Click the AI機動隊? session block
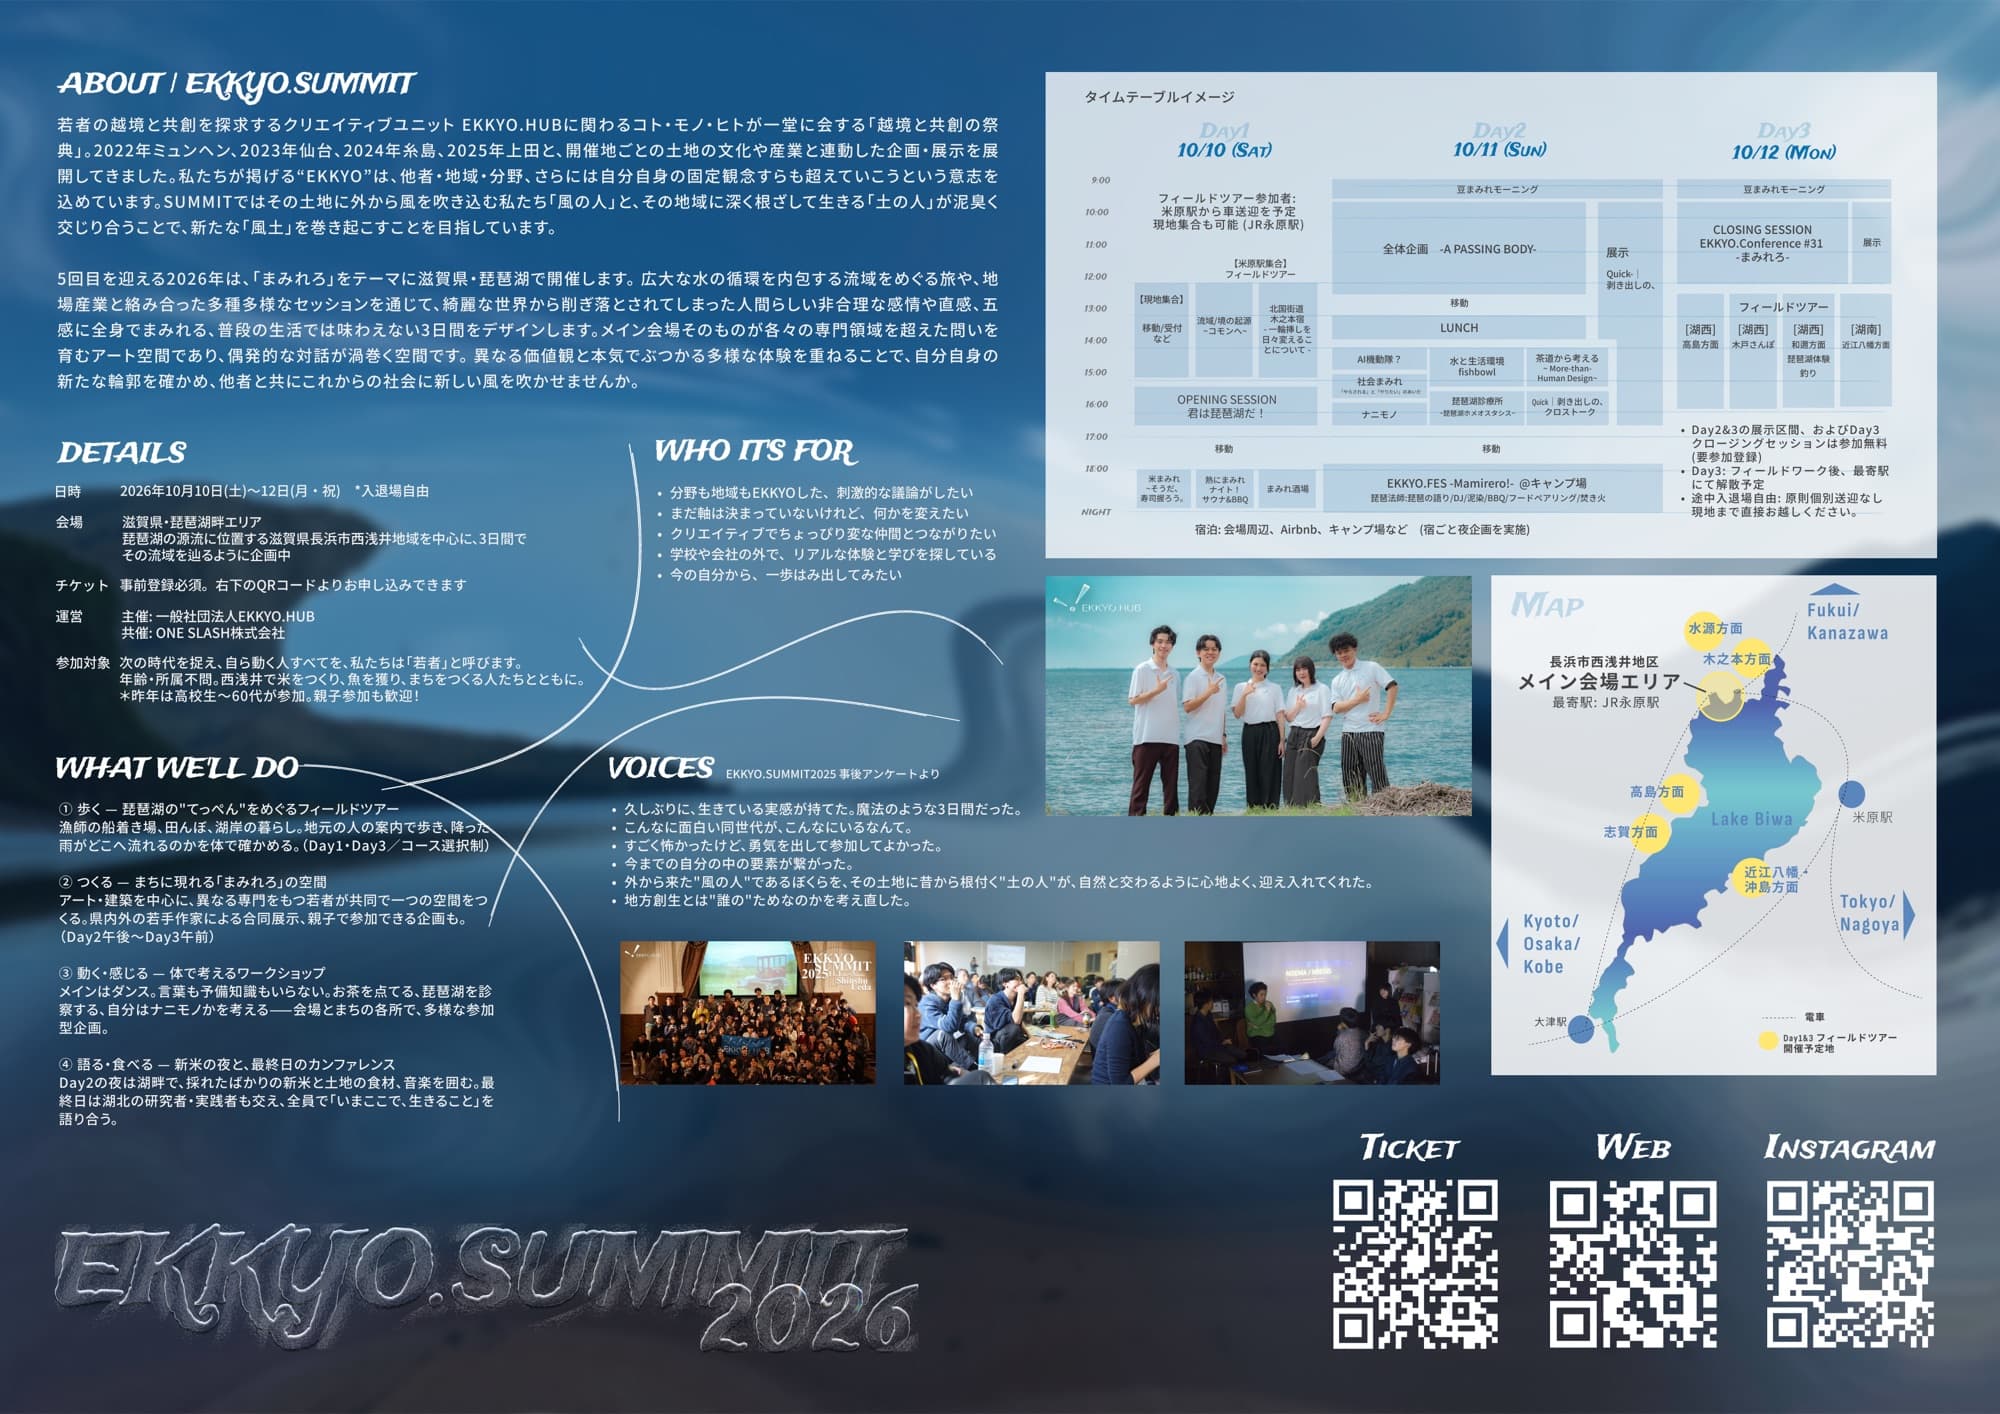This screenshot has height=1414, width=2000. (1379, 359)
